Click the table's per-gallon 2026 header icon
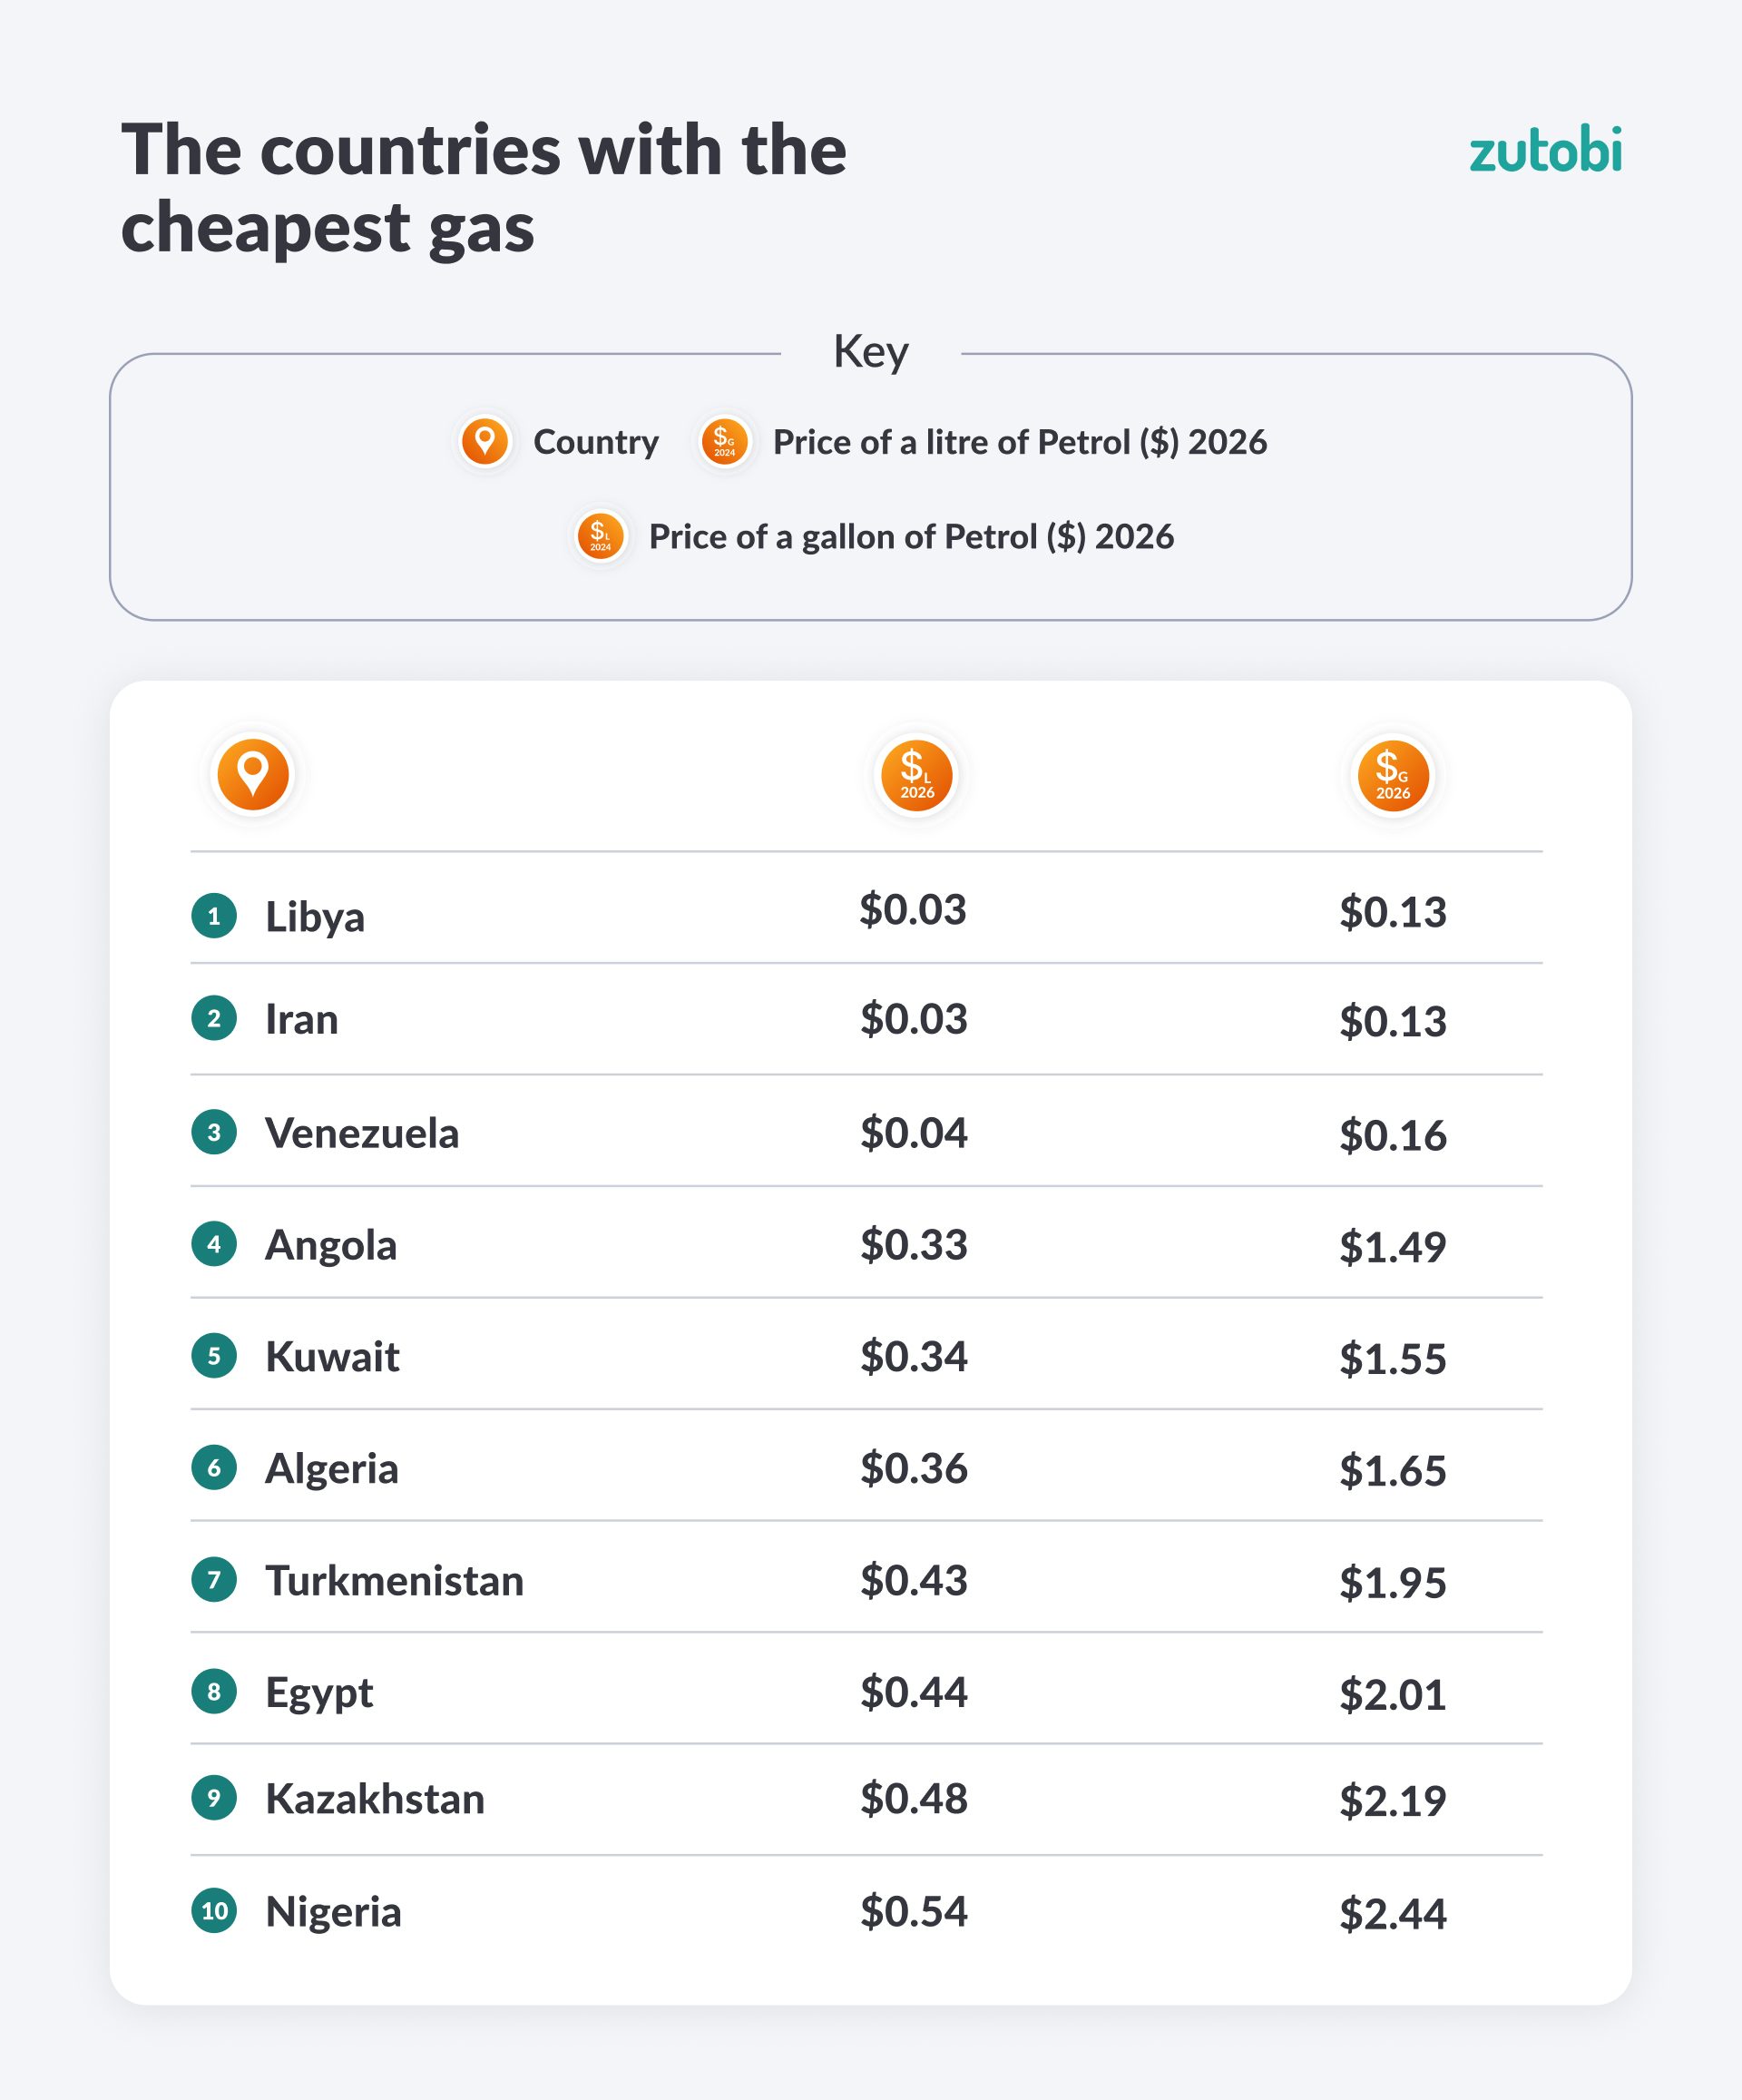Viewport: 1742px width, 2100px height. tap(1392, 775)
